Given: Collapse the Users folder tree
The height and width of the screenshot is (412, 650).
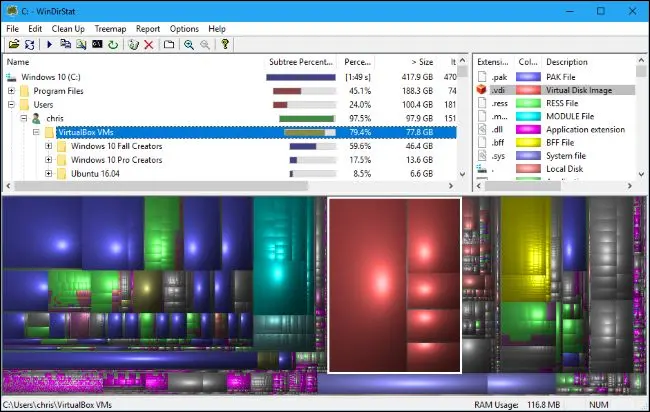Looking at the screenshot, I should [11, 104].
